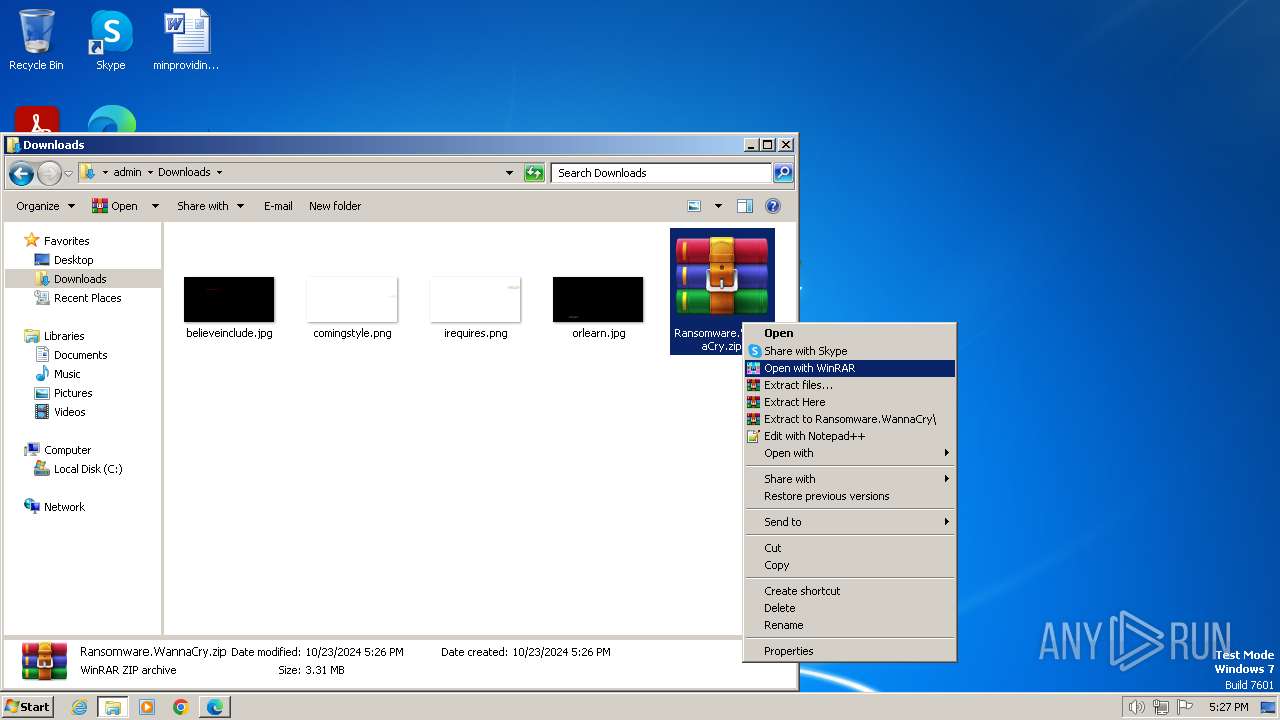The image size is (1280, 720).
Task: Open the Share with toolbar dropdown
Action: (x=210, y=206)
